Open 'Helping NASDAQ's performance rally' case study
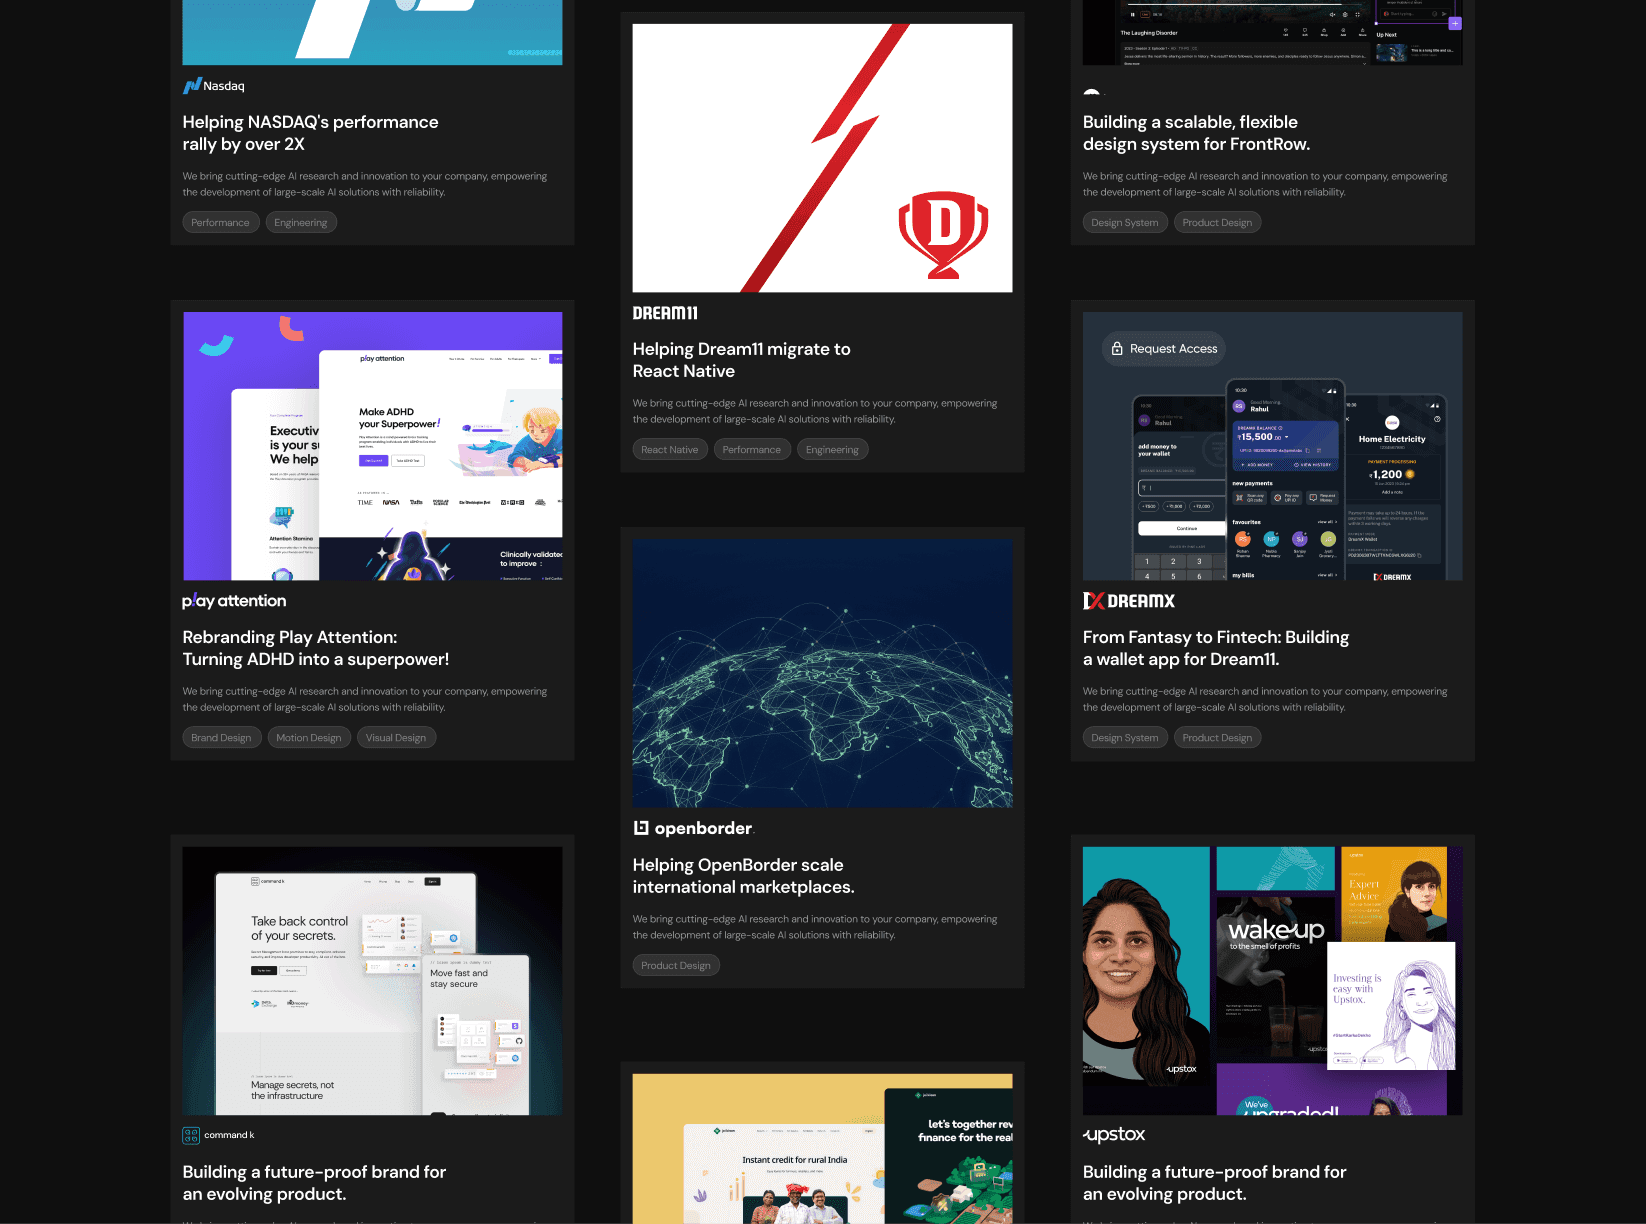The image size is (1646, 1224). 310,133
